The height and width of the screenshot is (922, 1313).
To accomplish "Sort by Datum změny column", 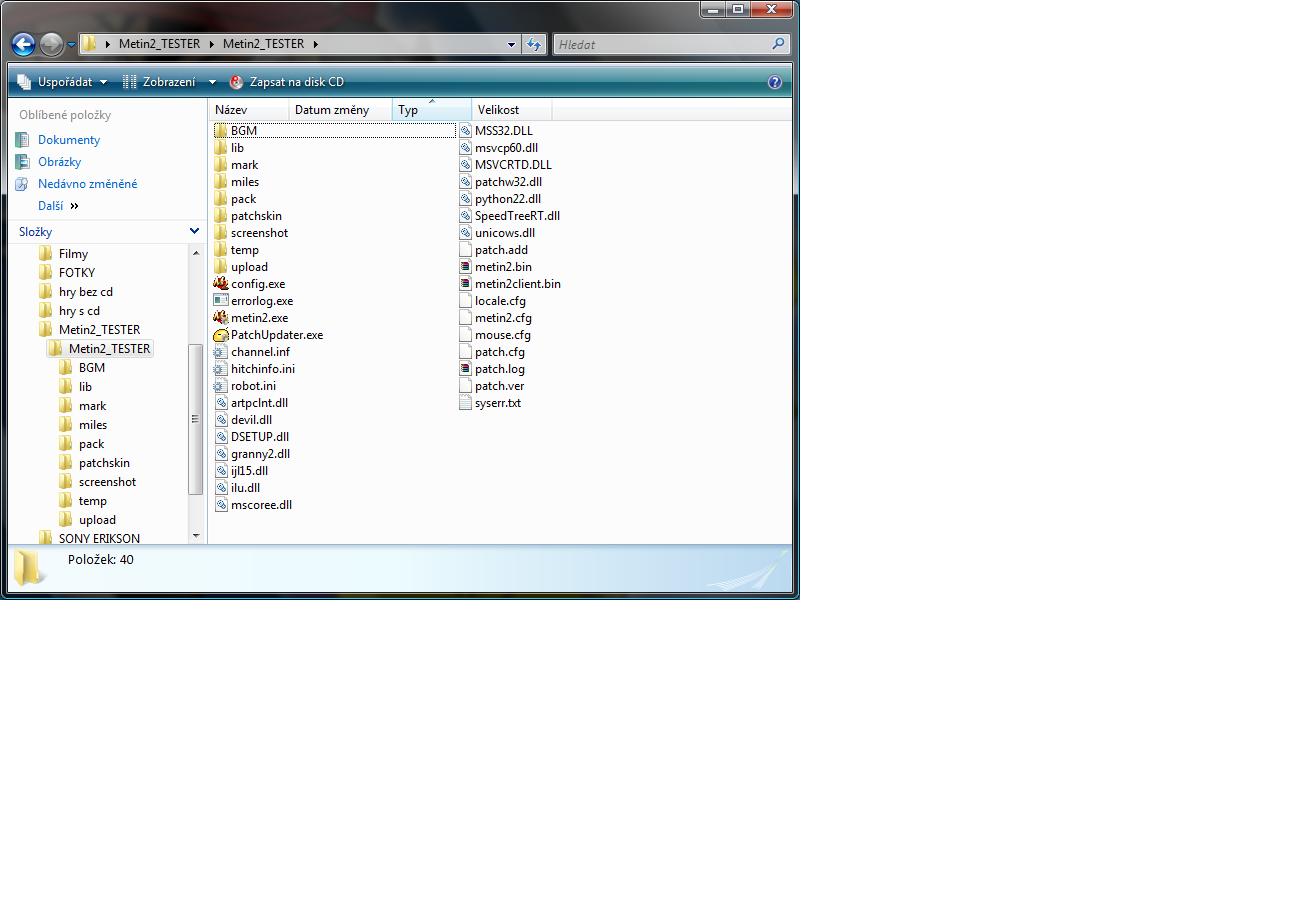I will point(341,110).
